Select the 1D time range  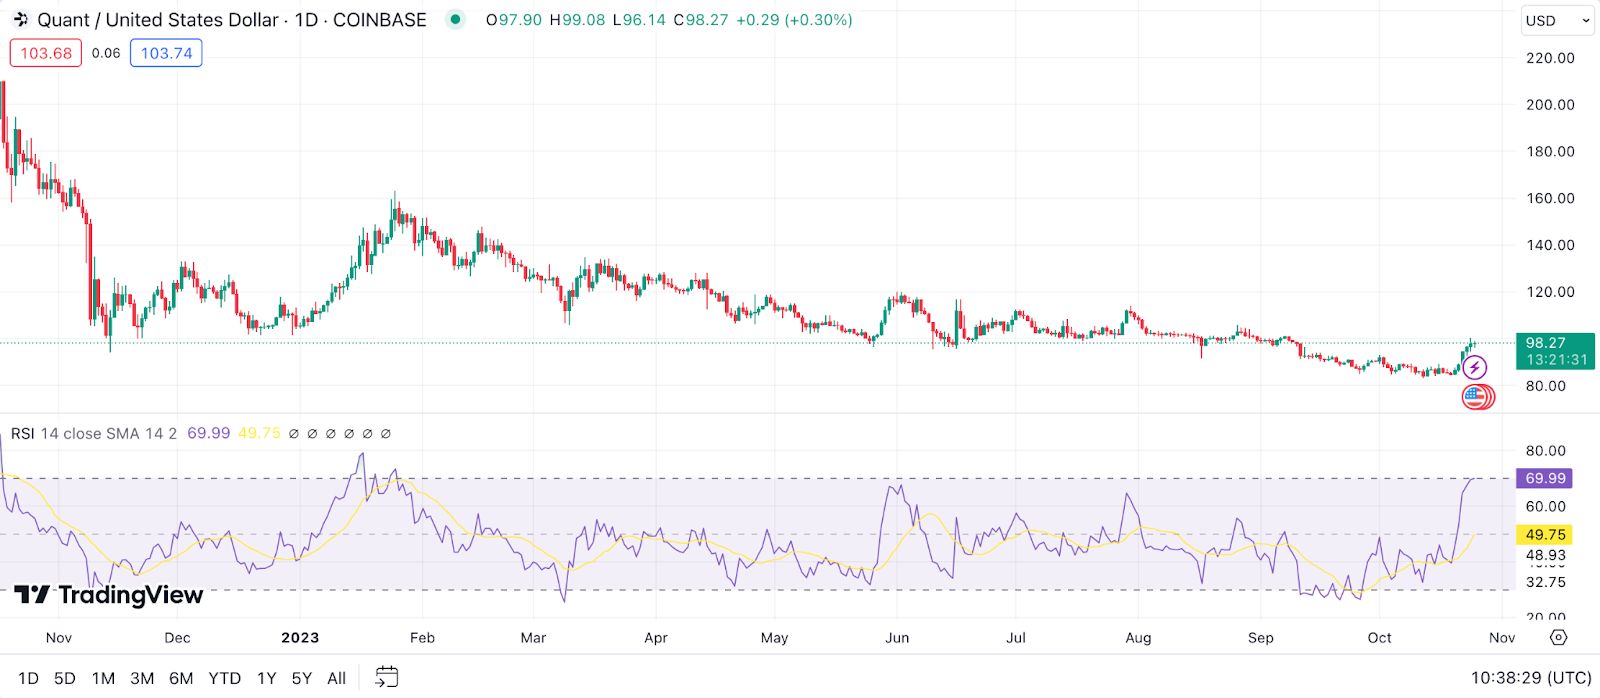tap(28, 678)
